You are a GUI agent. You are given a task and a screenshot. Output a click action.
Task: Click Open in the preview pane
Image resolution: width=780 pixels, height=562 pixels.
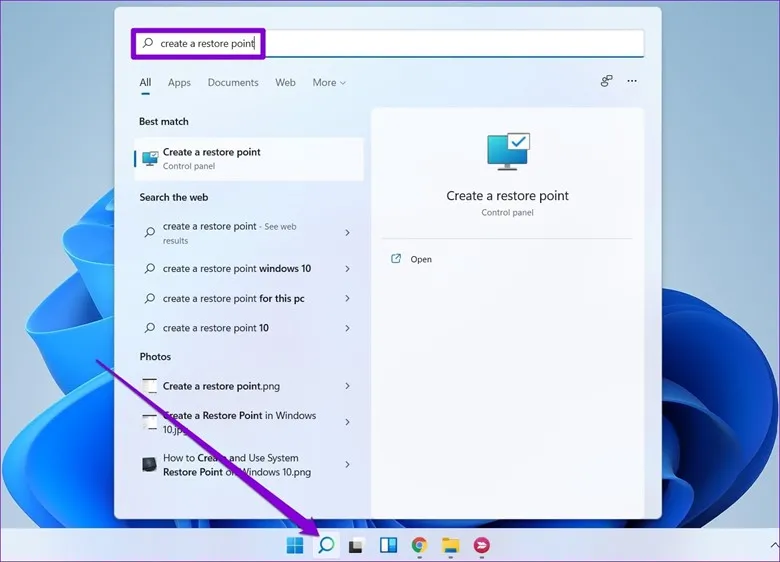421,259
